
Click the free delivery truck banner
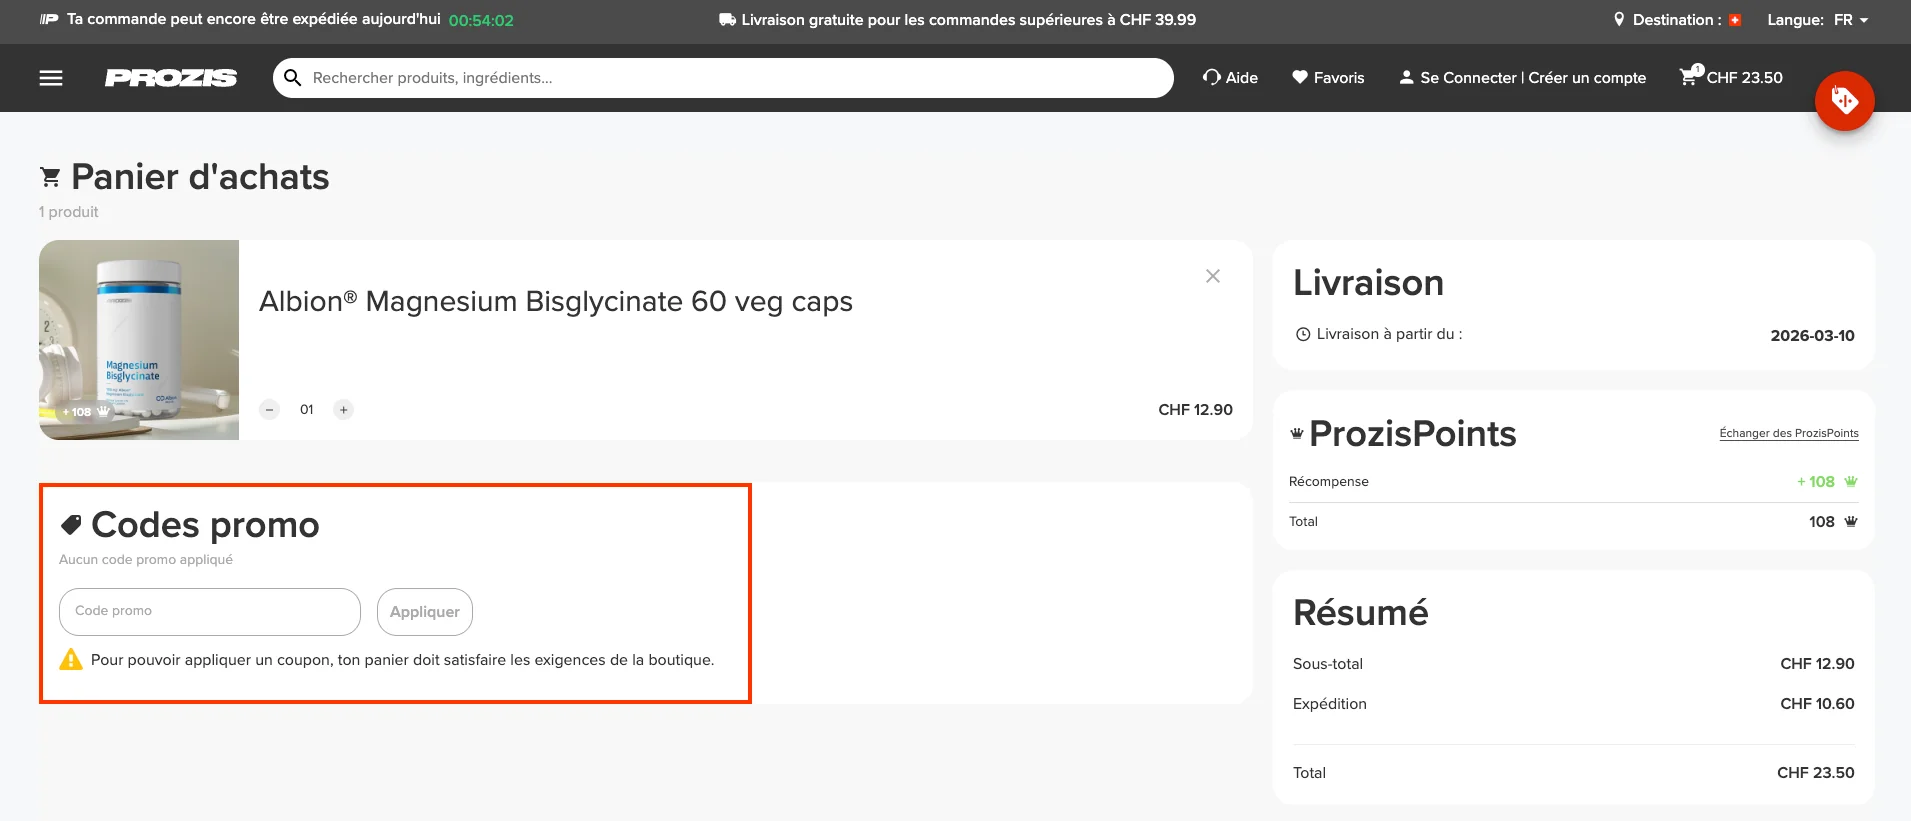[x=957, y=20]
